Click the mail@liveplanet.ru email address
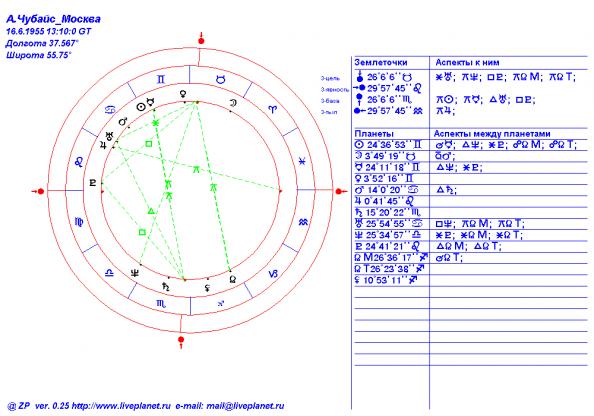This screenshot has height=416, width=594. 245,406
